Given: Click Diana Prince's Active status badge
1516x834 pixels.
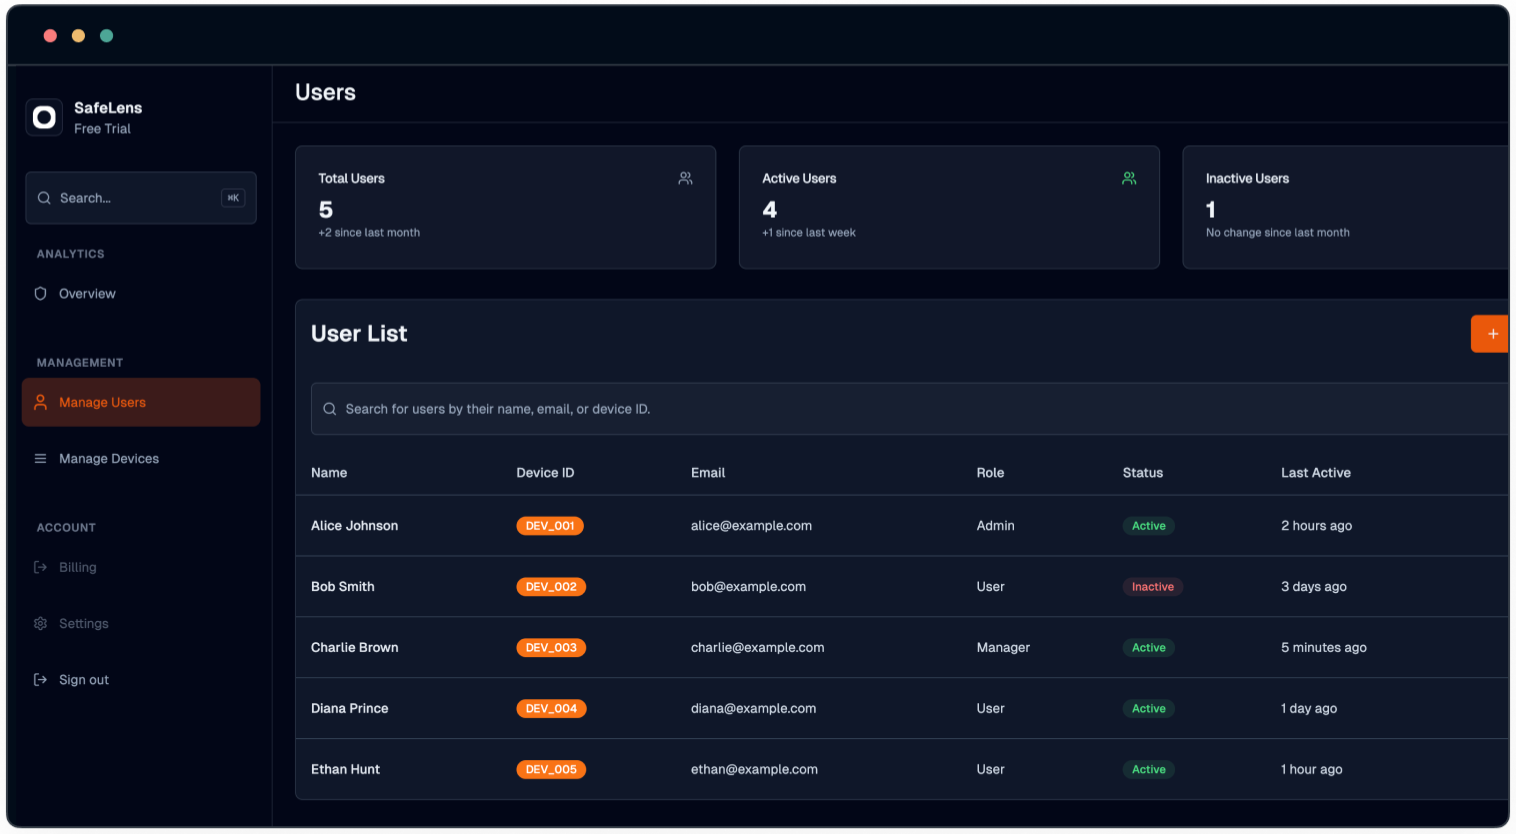Looking at the screenshot, I should tap(1149, 709).
